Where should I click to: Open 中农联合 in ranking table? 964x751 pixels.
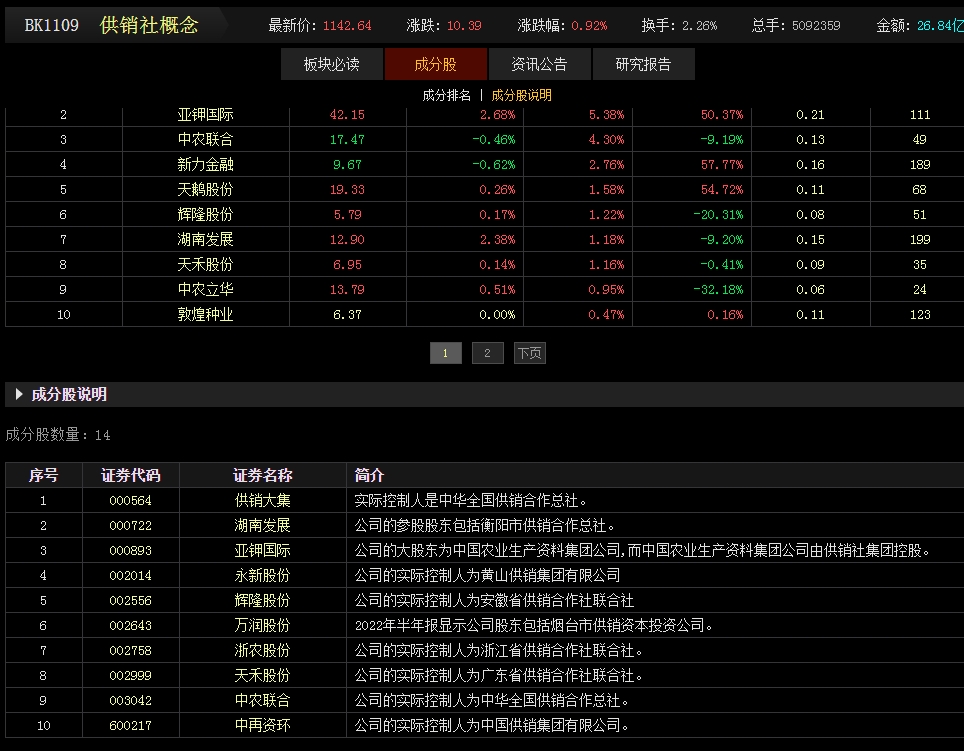[x=205, y=140]
